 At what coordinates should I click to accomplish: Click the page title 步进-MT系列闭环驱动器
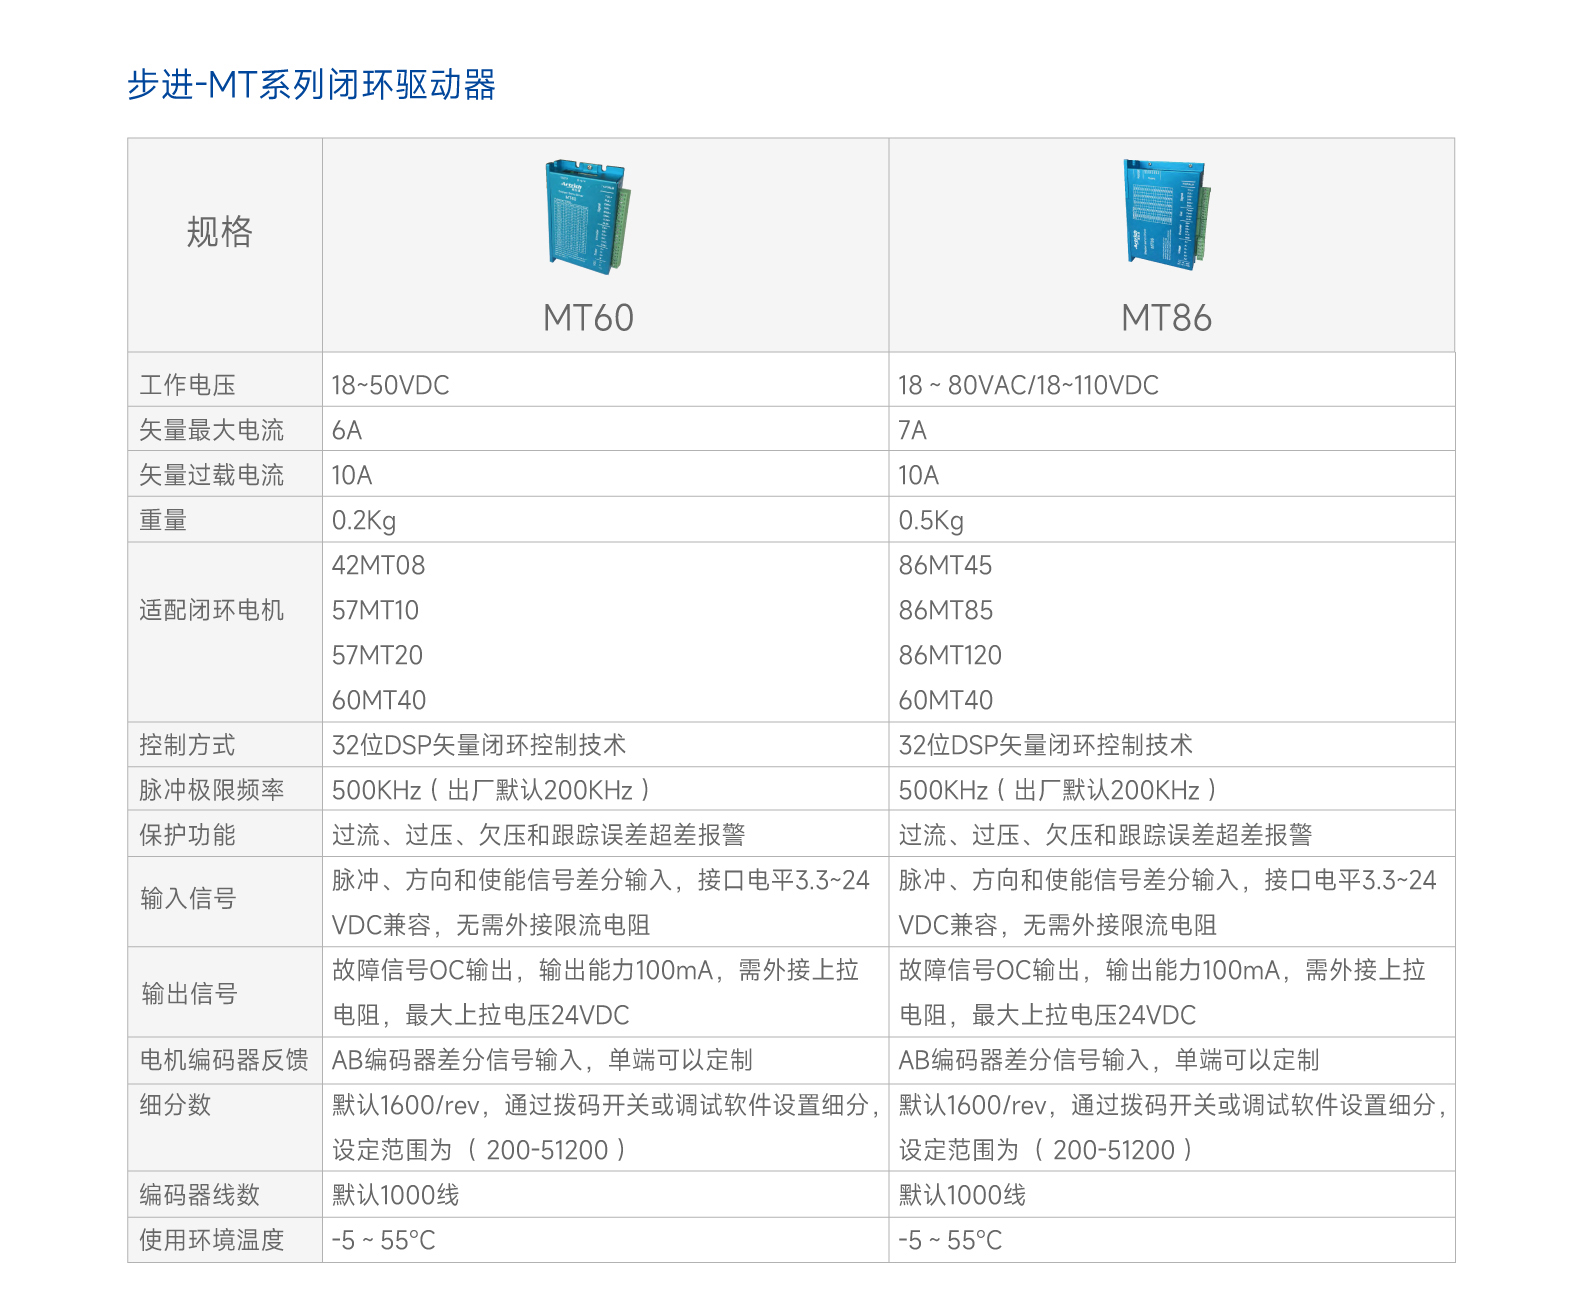coord(311,85)
